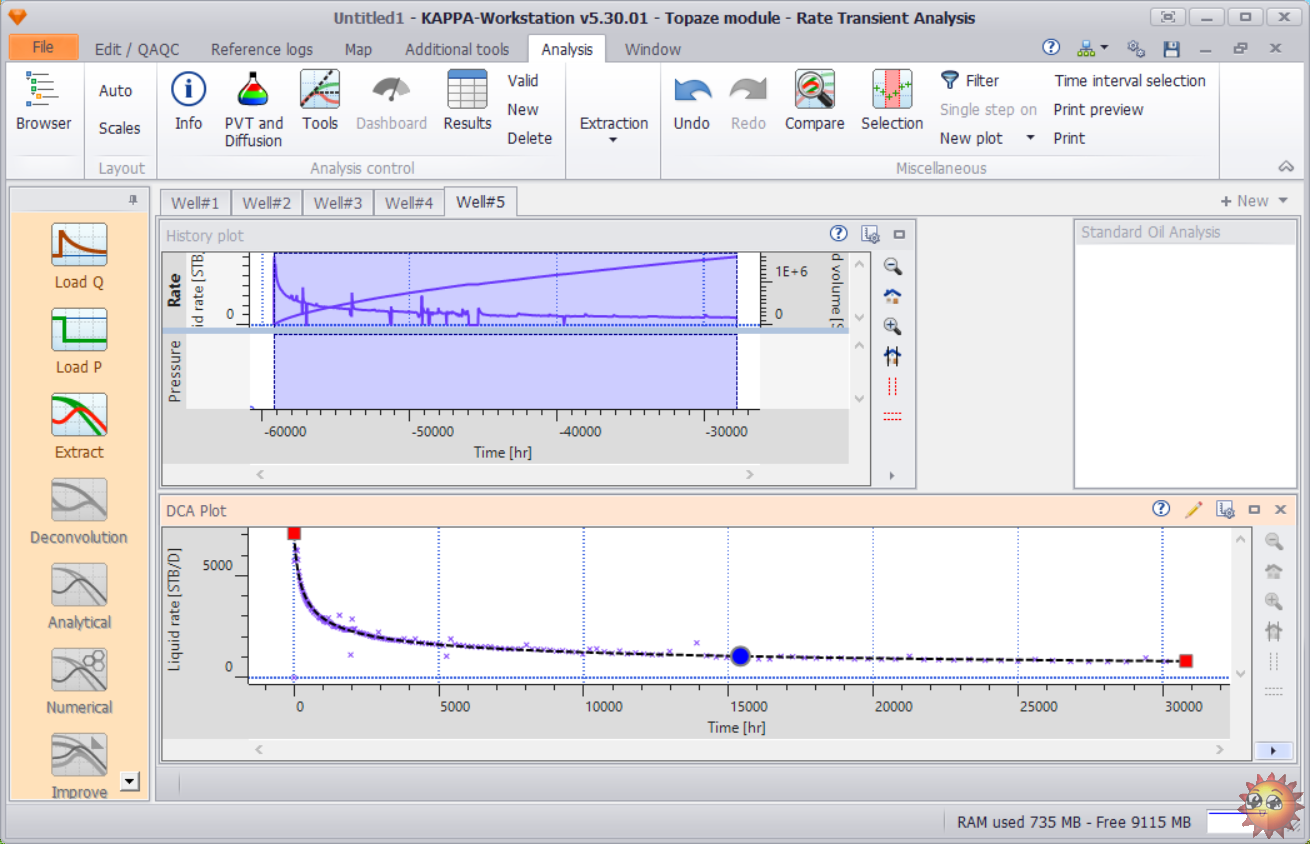Click the Filter funnel button

(x=969, y=80)
